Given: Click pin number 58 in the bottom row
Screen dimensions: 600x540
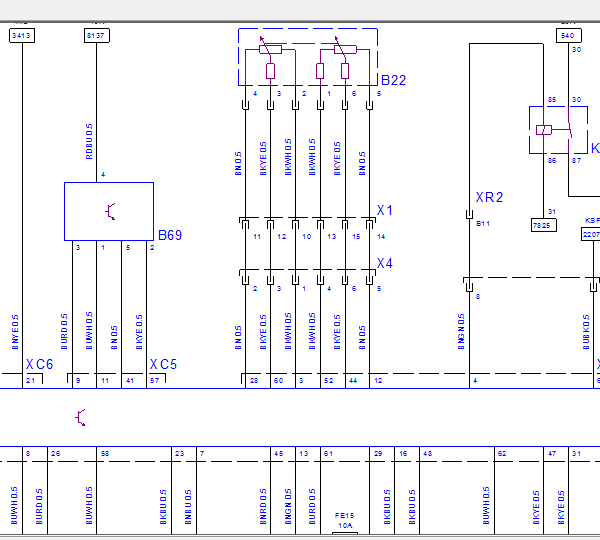Looking at the screenshot, I should pyautogui.click(x=105, y=454).
